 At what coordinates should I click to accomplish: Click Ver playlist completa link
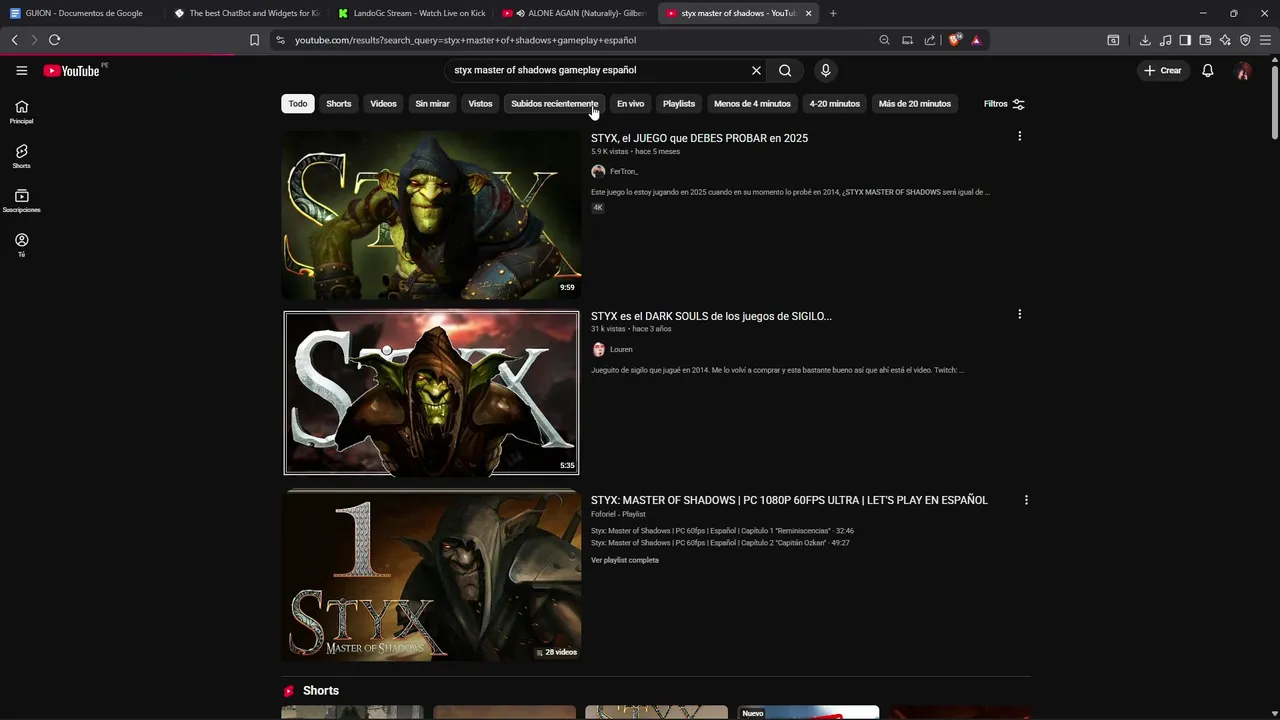[625, 560]
